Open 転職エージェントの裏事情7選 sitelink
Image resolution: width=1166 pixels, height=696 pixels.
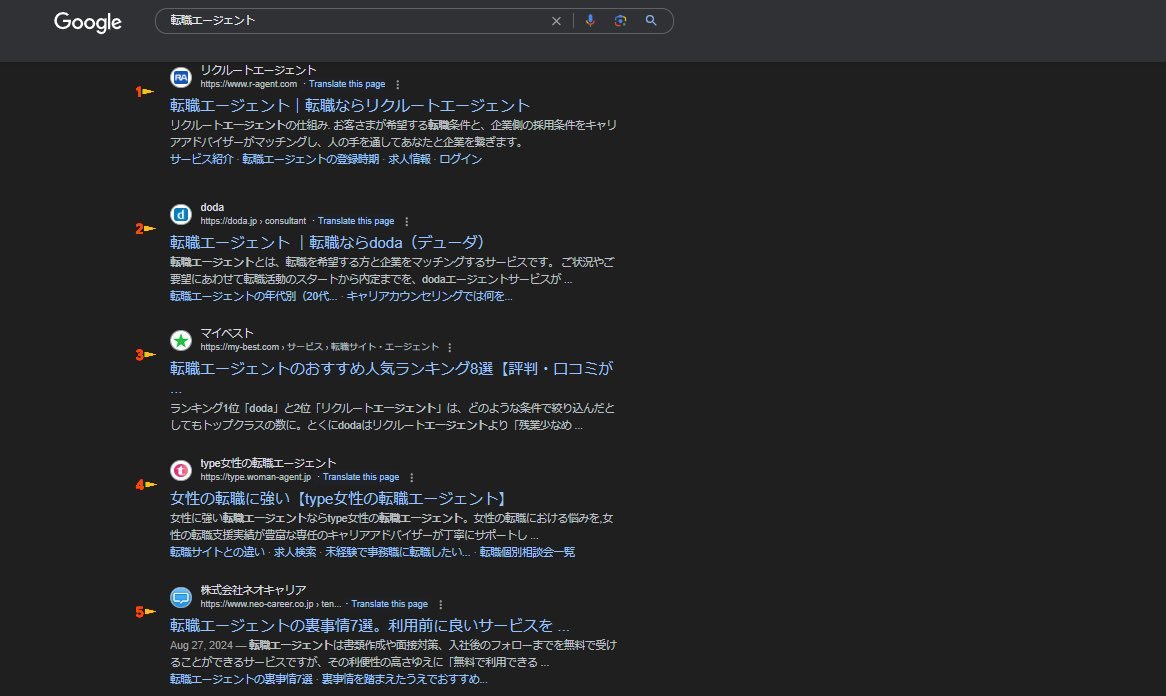coord(241,679)
